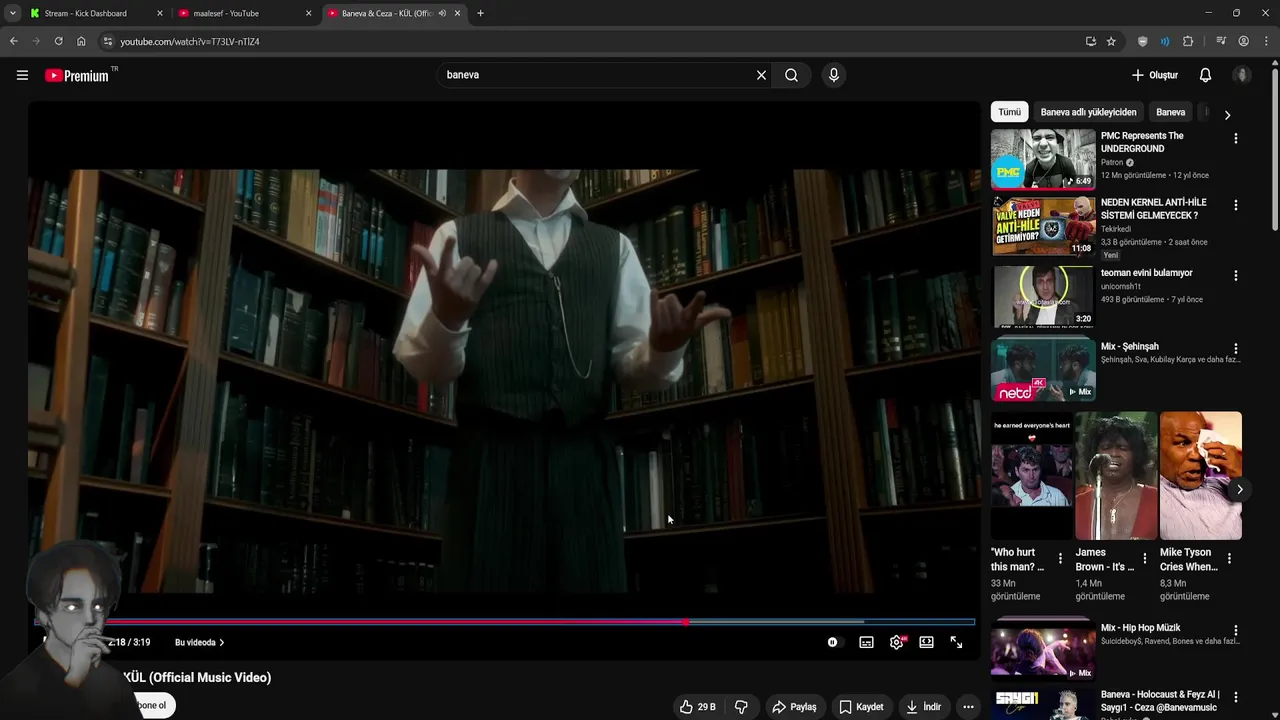Clear the search text with X
This screenshot has height=720, width=1280.
[x=761, y=75]
